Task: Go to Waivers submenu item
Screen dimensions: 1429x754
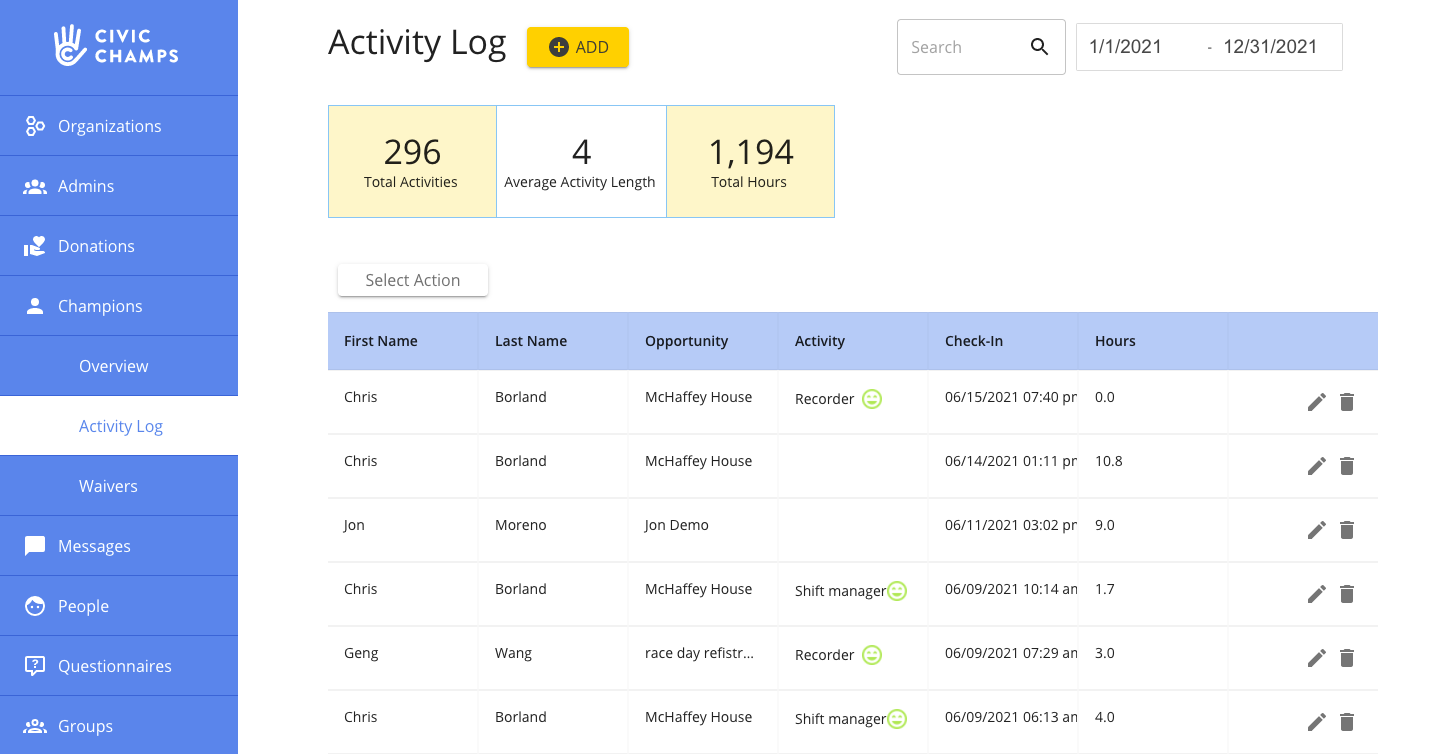Action: [108, 486]
